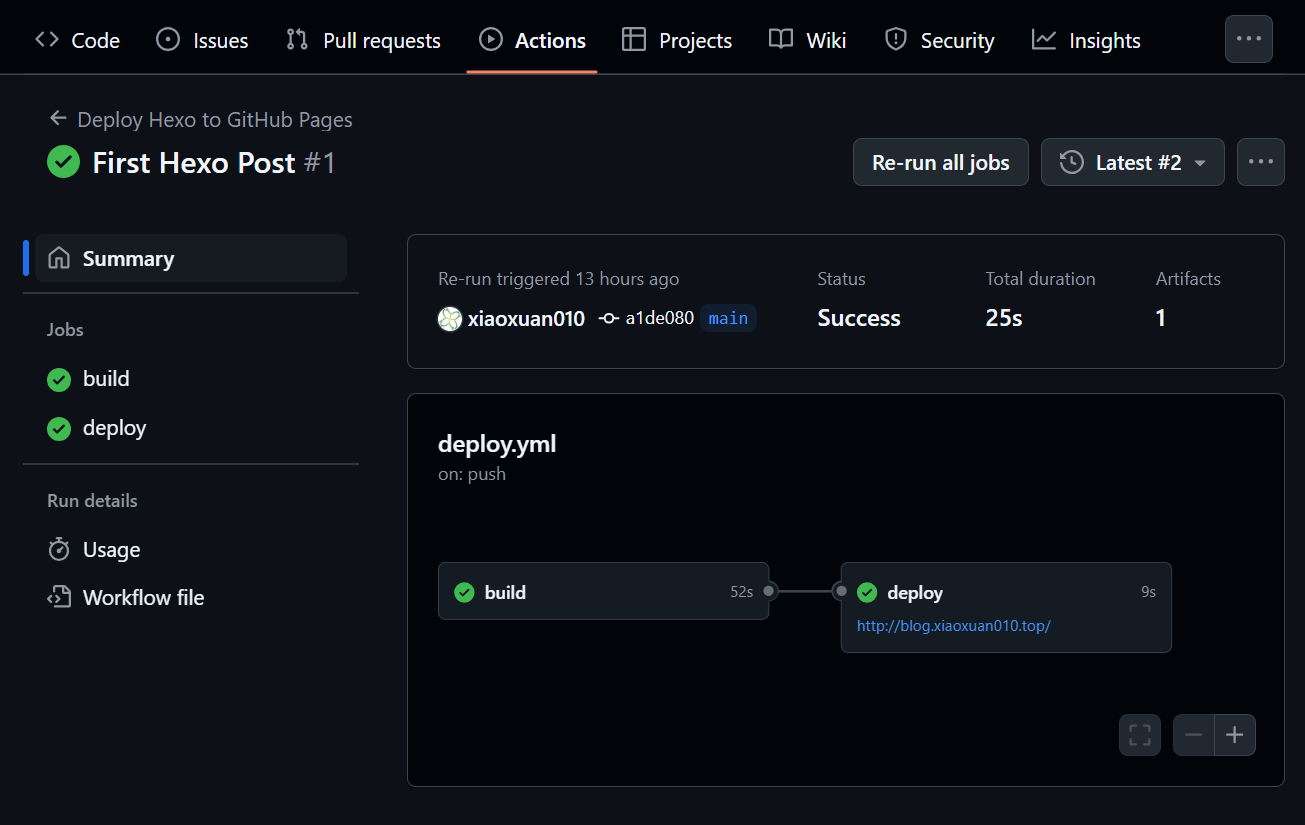Zoom in the workflow graph with plus control
1305x825 pixels.
coord(1235,734)
